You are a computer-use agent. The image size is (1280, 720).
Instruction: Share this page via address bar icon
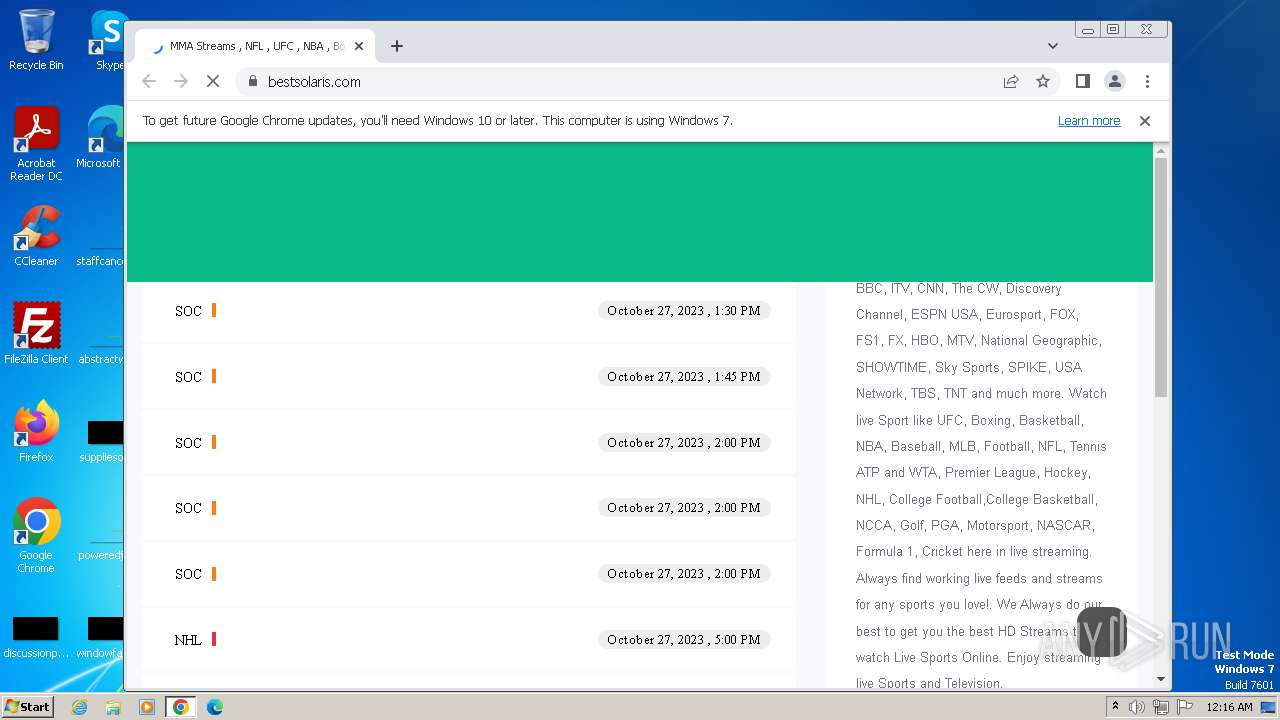pos(1011,82)
